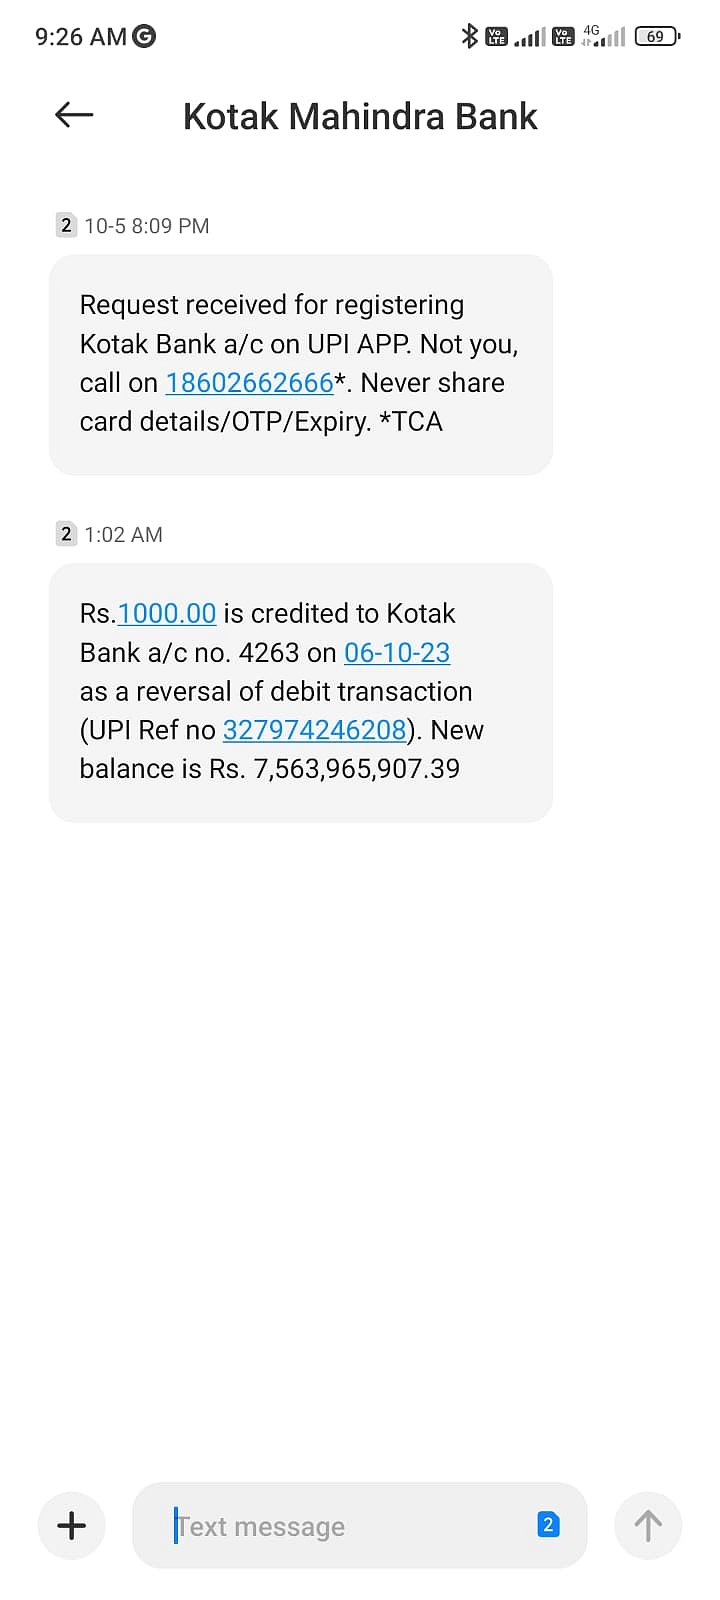Tap the 9:26 AM clock

[x=80, y=37]
